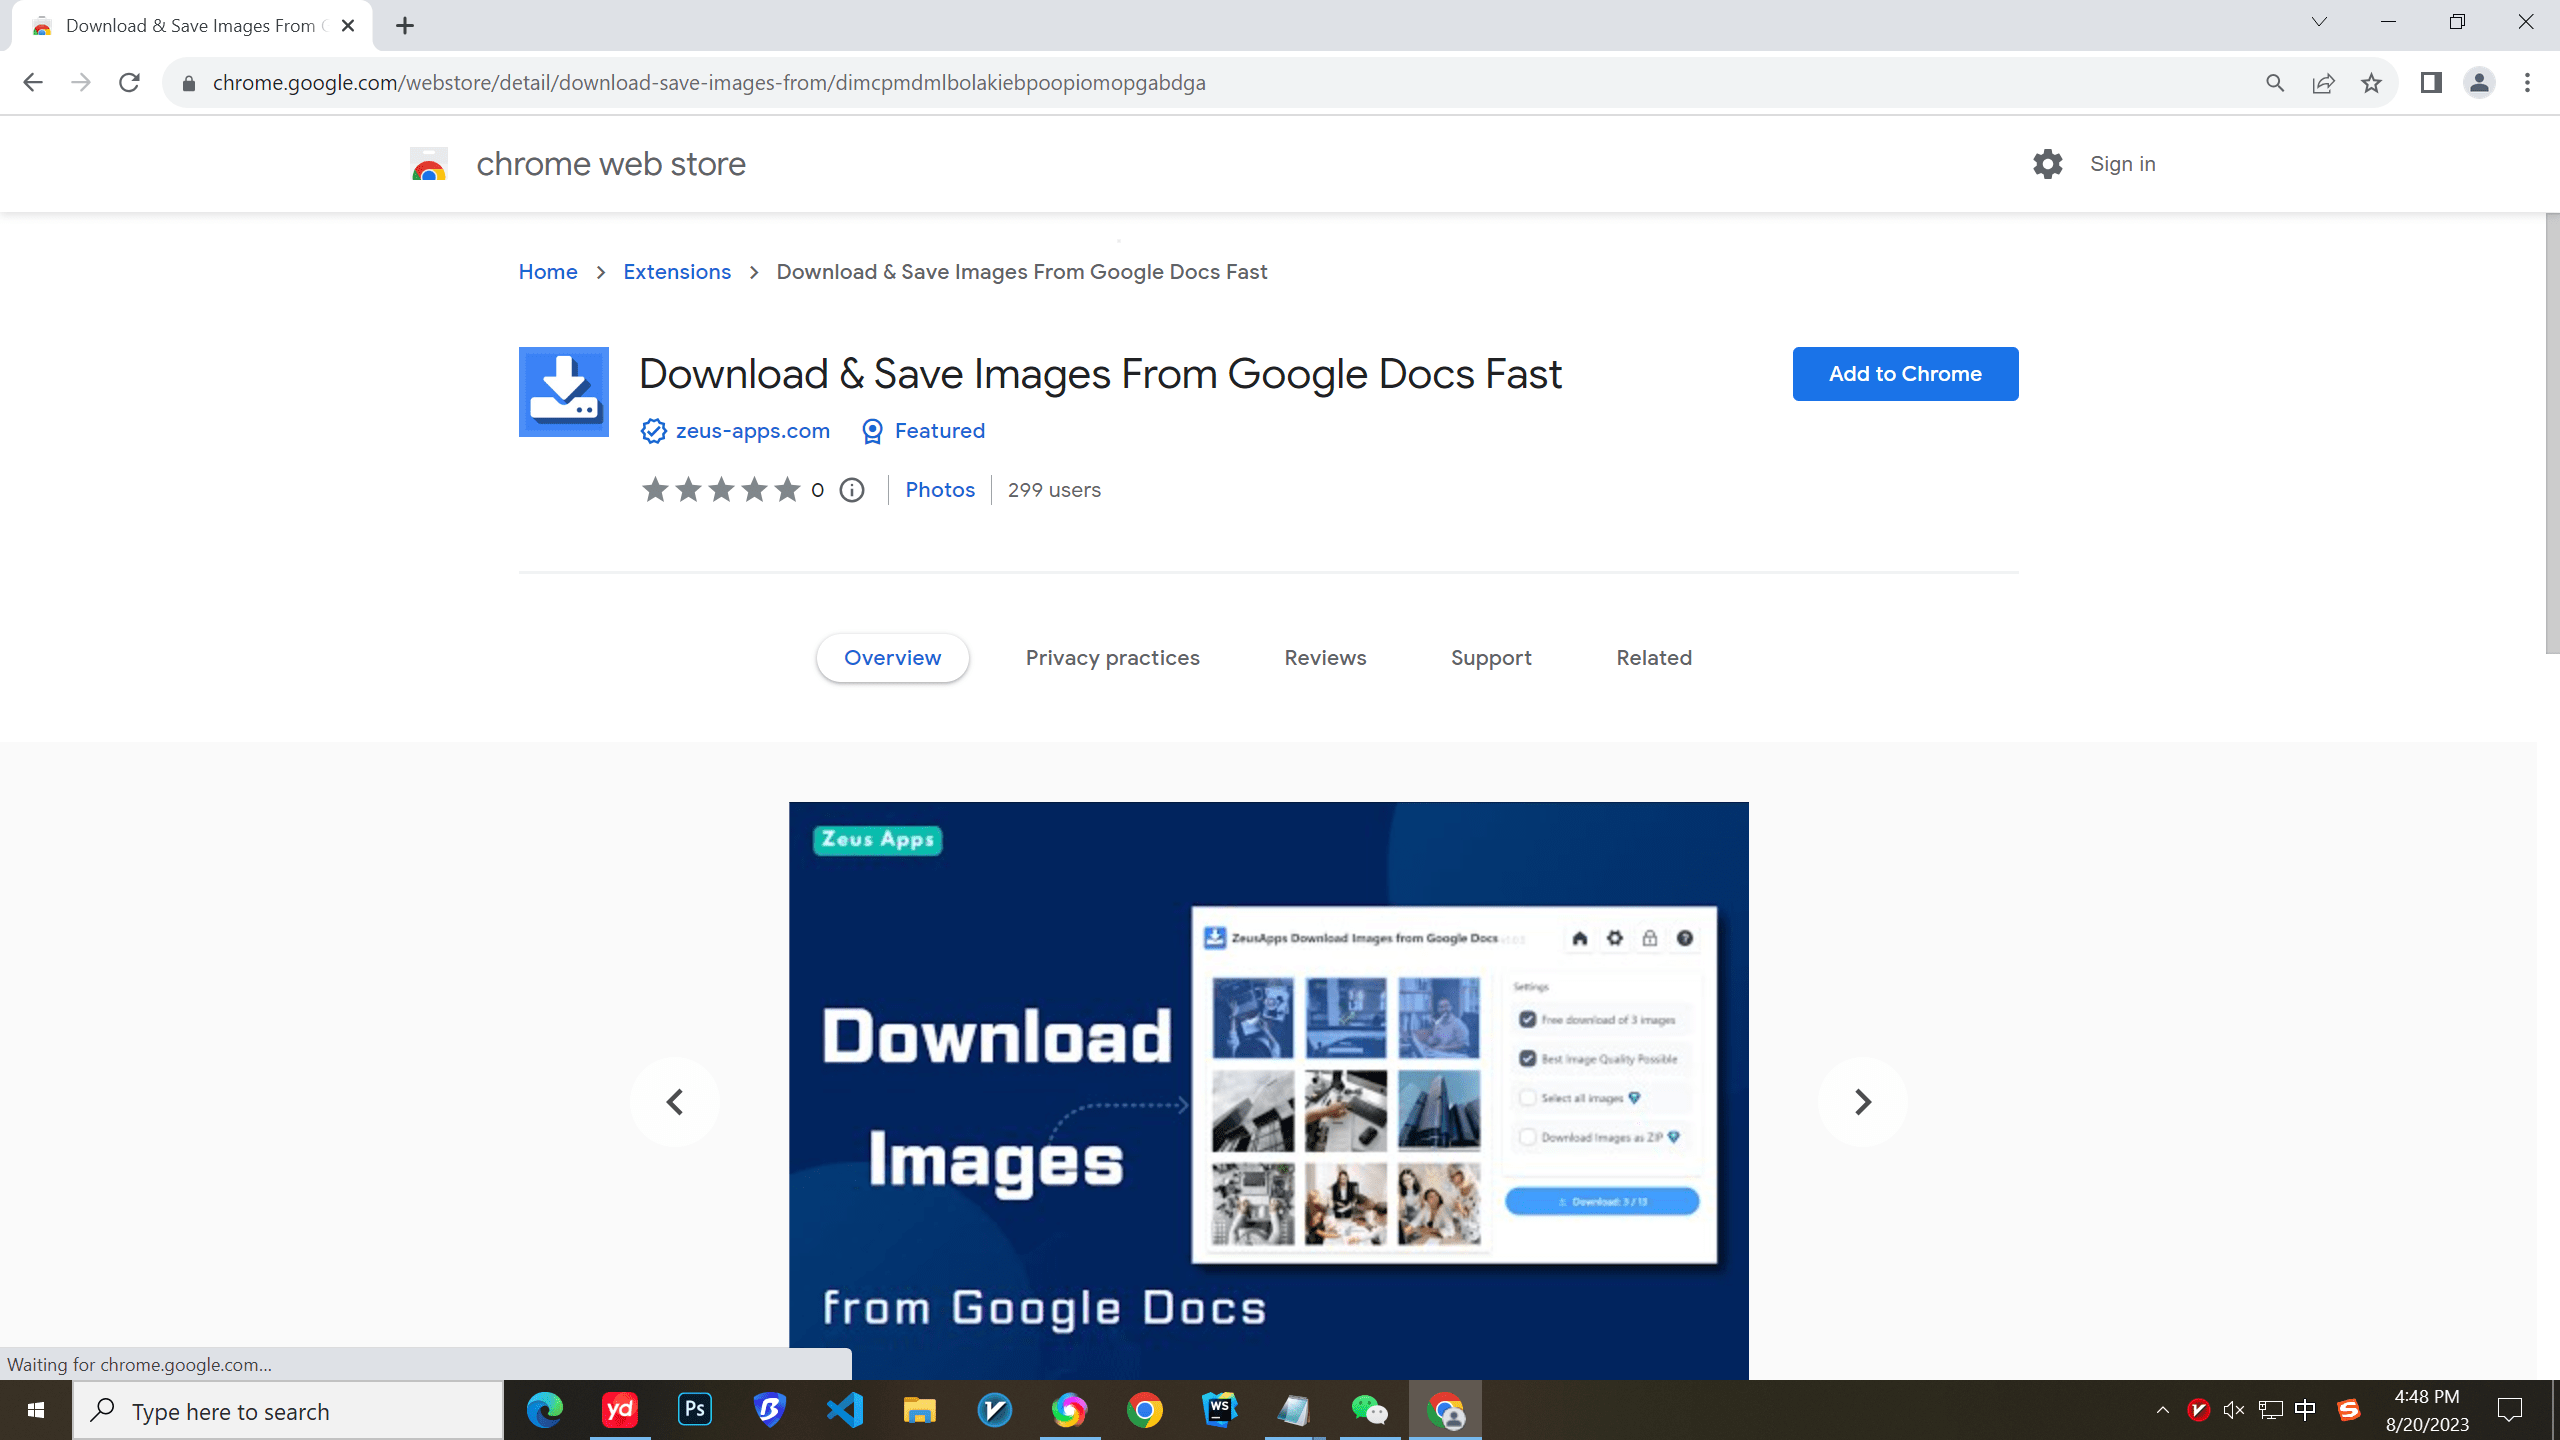Click the Featured badge

(x=923, y=431)
